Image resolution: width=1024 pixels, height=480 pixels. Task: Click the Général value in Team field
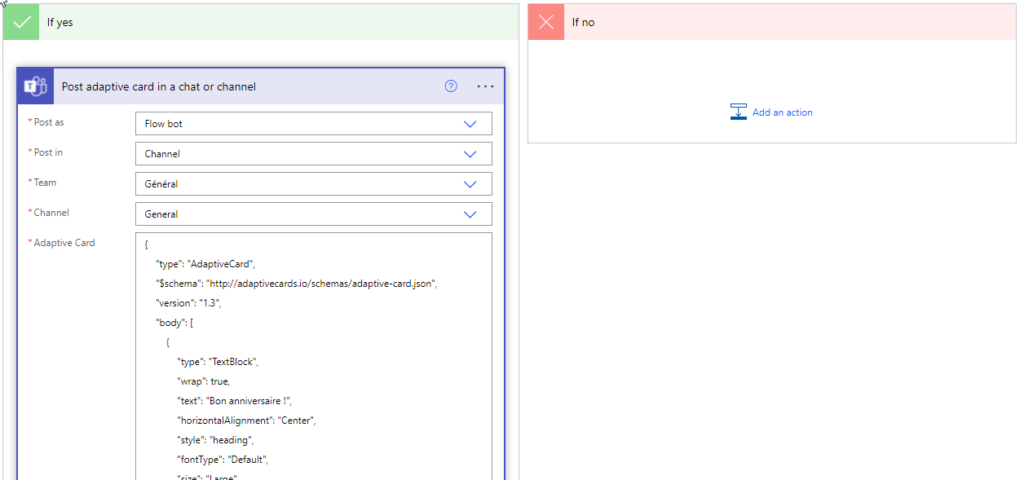(x=162, y=184)
